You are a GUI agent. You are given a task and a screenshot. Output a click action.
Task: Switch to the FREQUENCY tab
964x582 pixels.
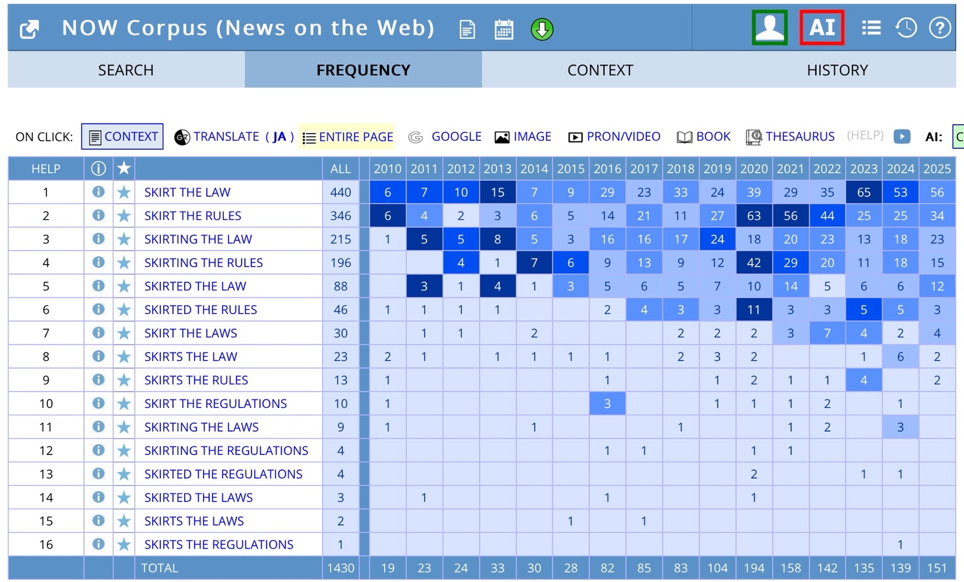[363, 70]
